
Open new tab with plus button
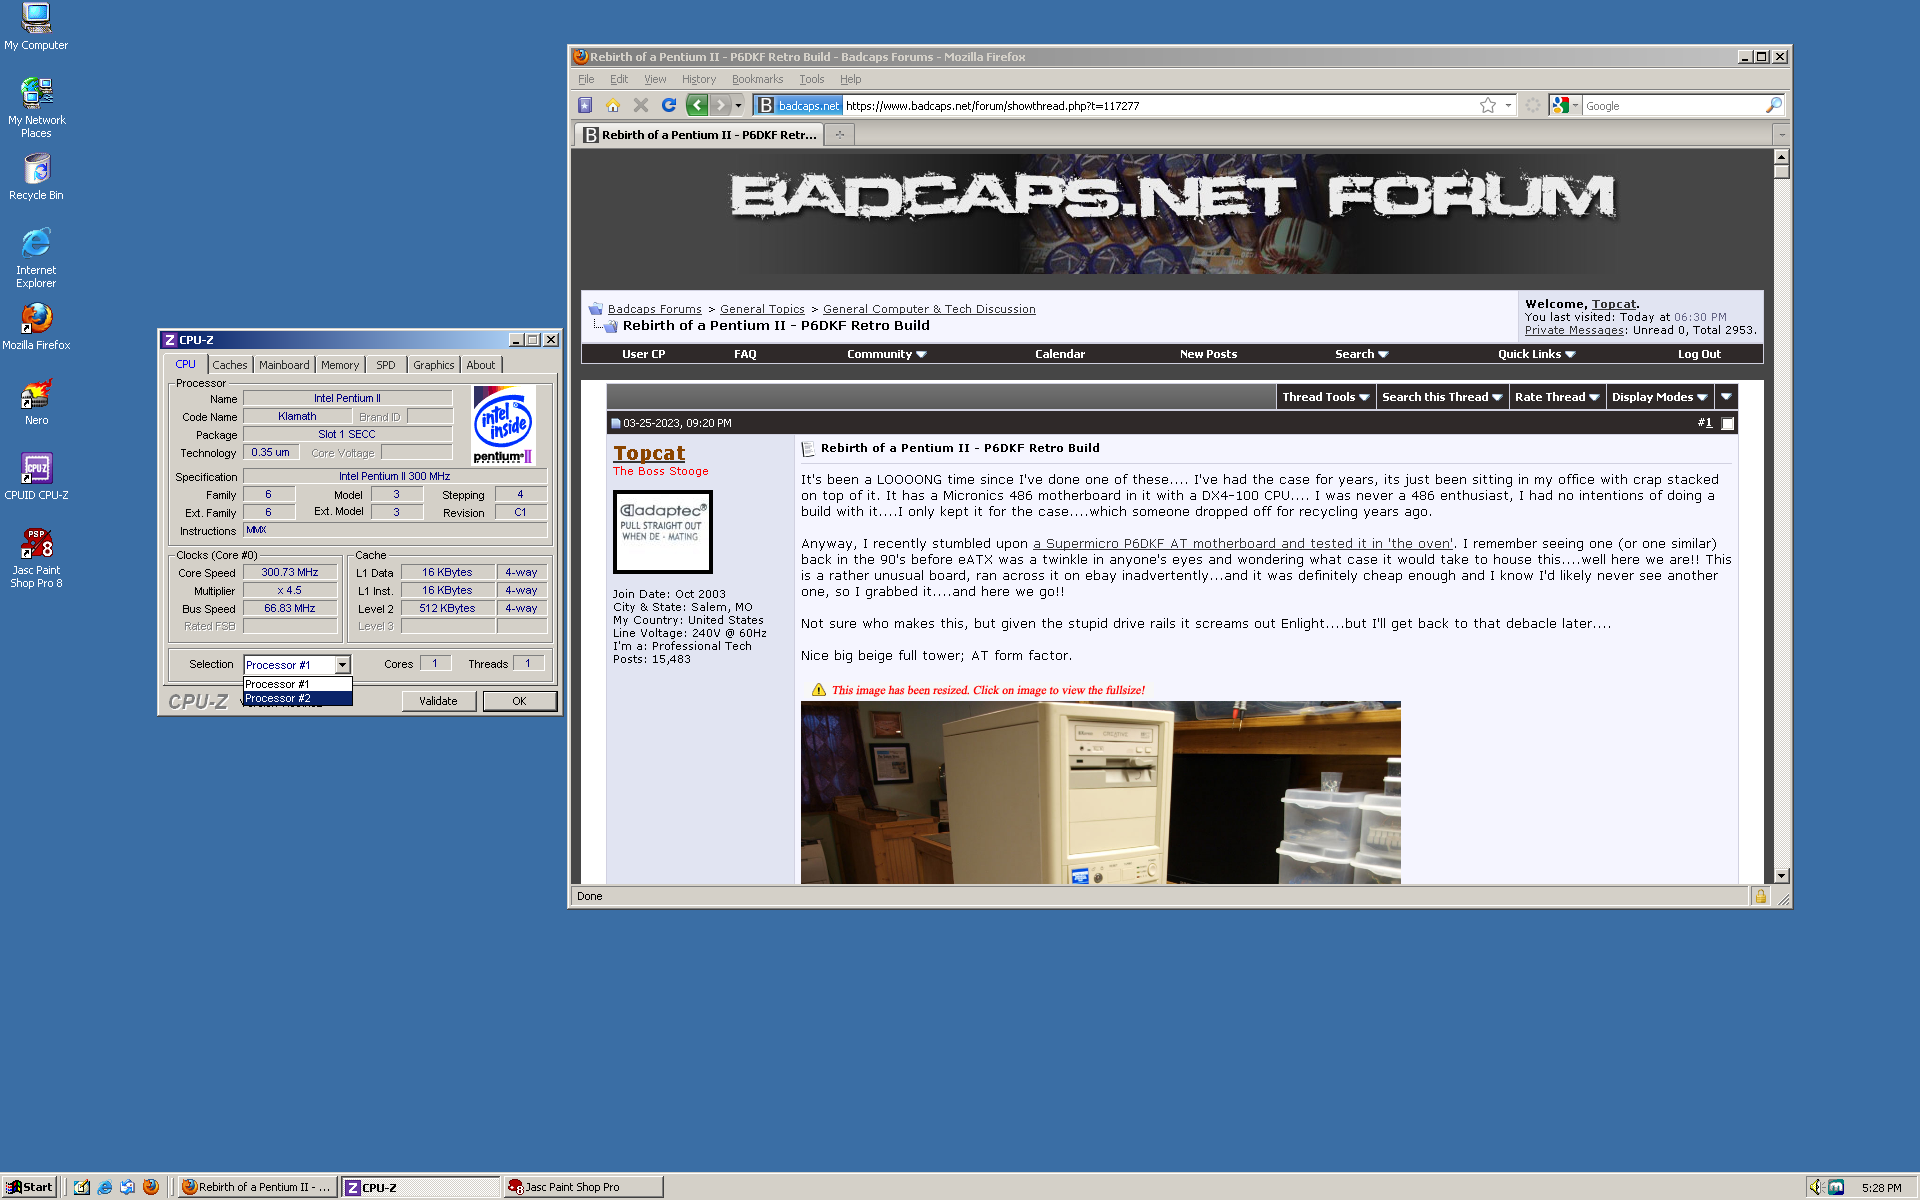[x=840, y=135]
